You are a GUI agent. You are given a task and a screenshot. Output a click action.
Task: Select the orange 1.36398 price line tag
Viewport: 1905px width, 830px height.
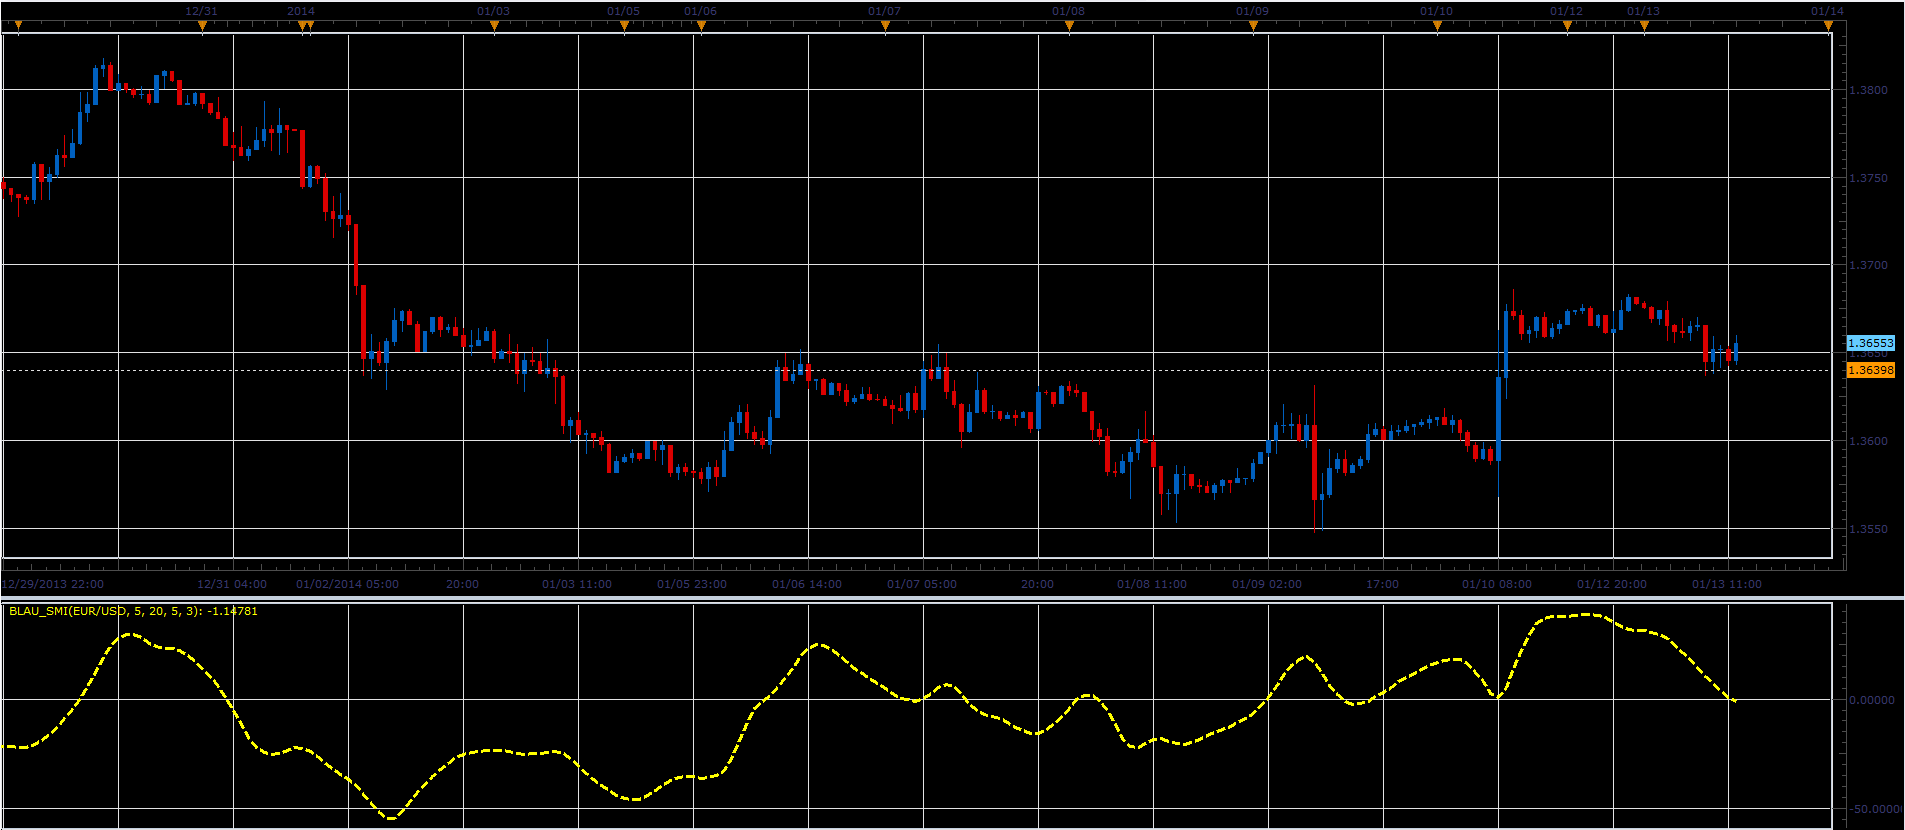(1870, 370)
